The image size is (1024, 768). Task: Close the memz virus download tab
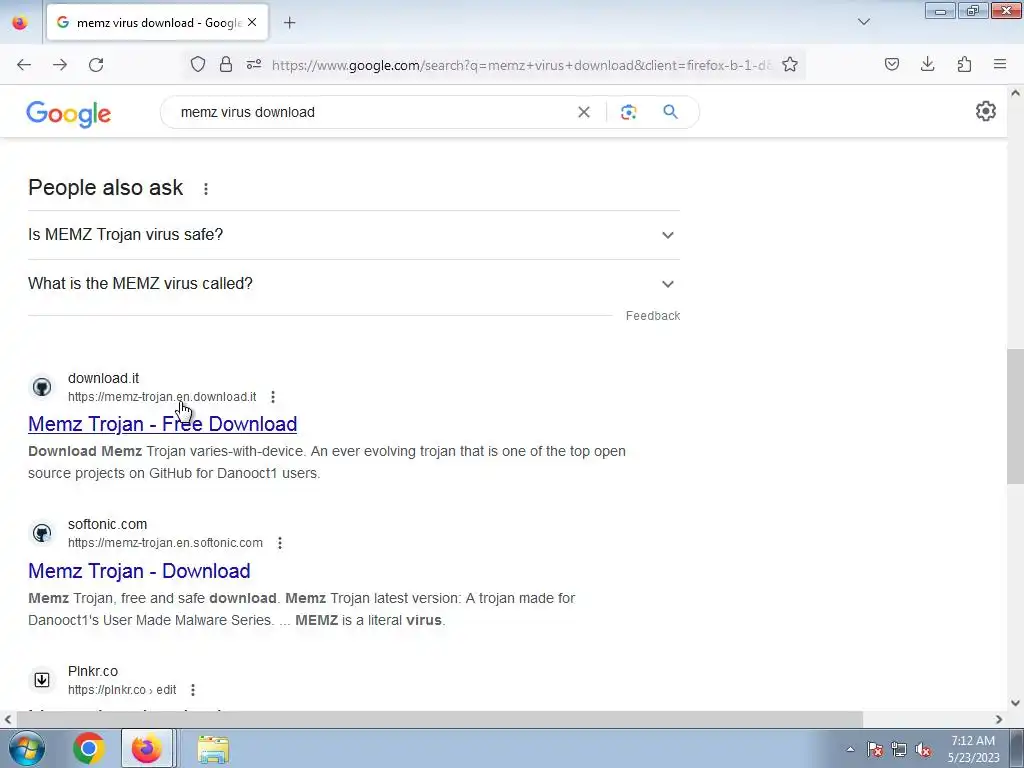252,22
